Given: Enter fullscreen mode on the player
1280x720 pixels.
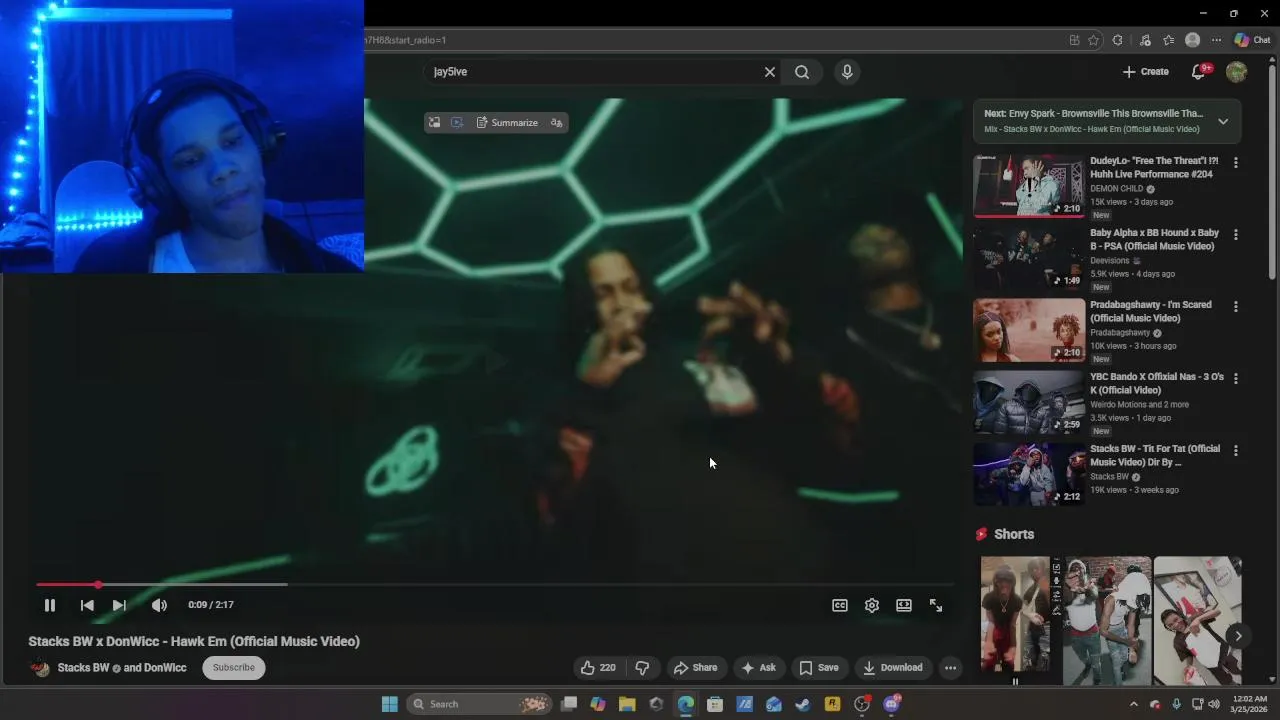Looking at the screenshot, I should click(936, 605).
